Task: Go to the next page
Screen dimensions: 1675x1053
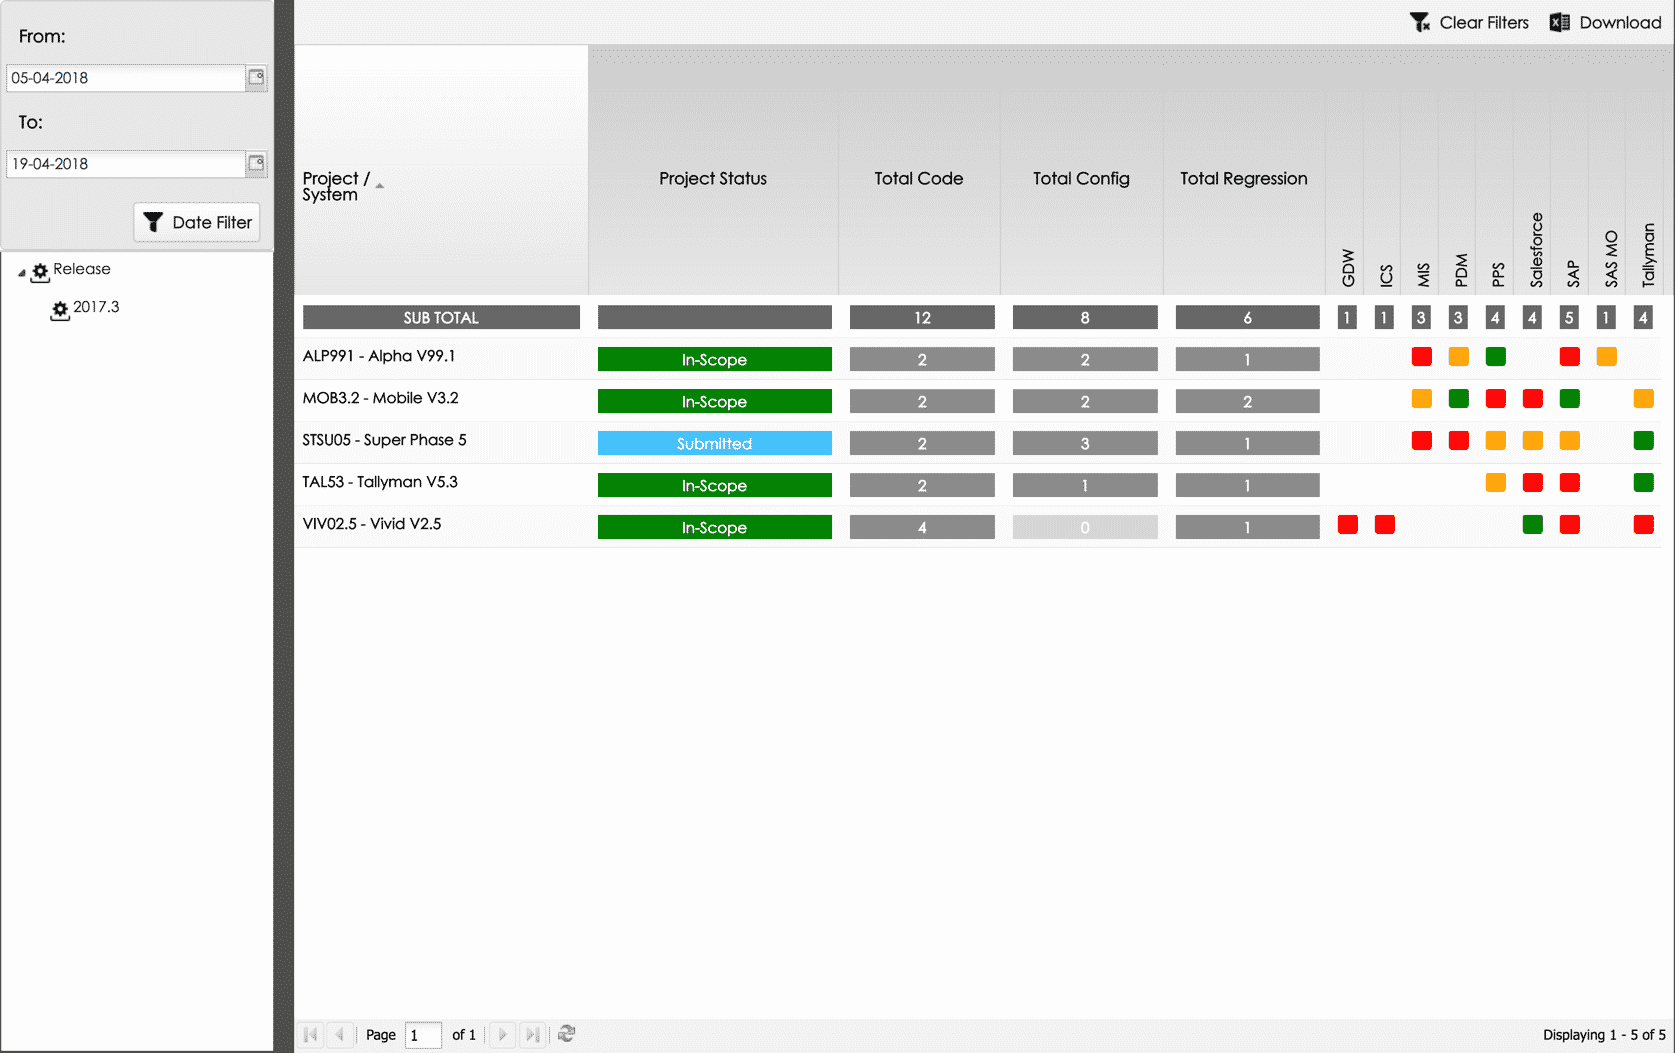Action: [503, 1035]
